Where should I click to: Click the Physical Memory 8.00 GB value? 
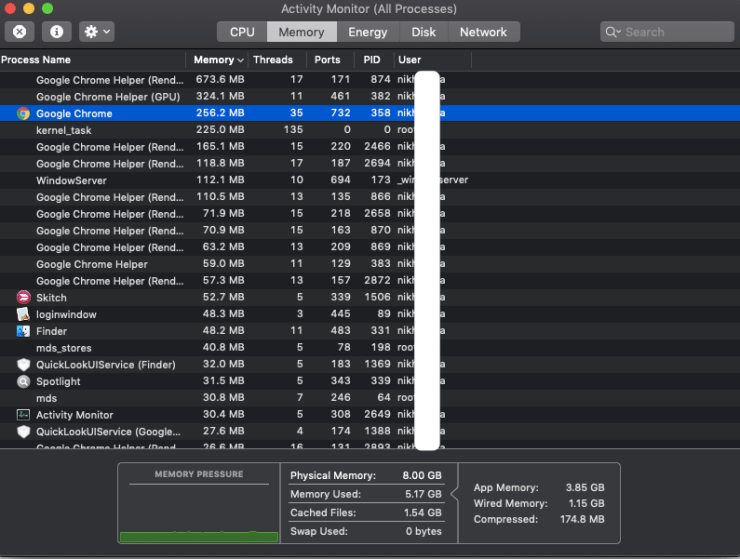(x=422, y=475)
